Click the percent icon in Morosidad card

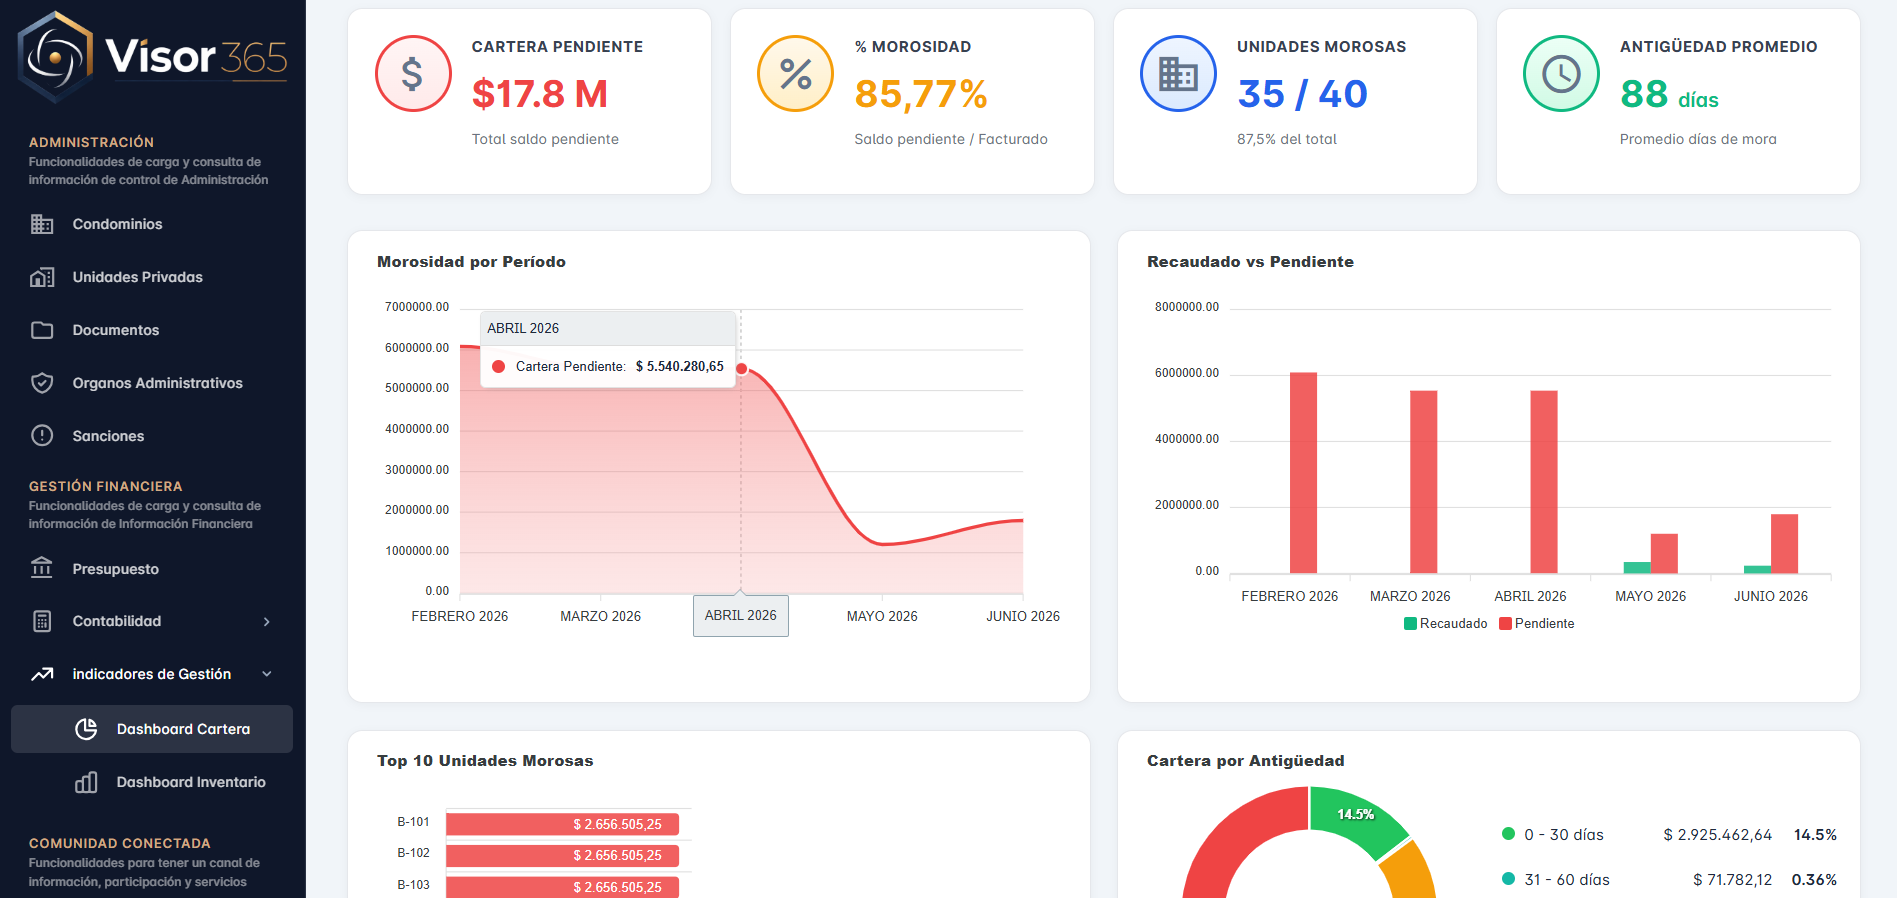click(x=796, y=74)
